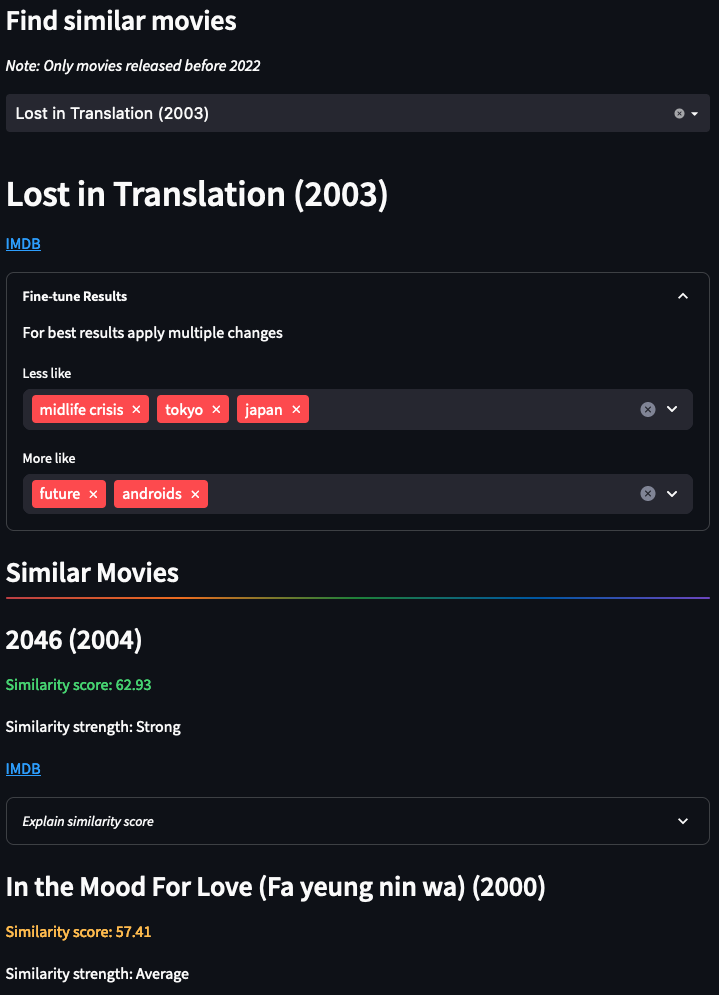Open the 'More like' dropdown list

(672, 493)
